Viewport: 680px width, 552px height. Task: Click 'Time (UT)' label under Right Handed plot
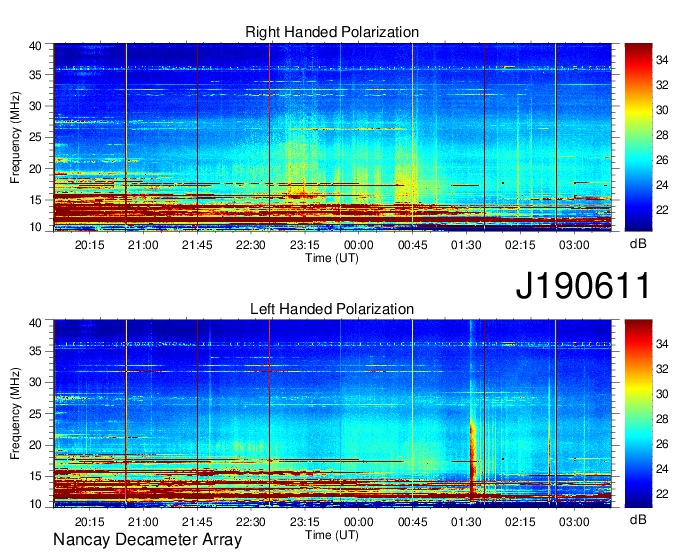click(332, 258)
